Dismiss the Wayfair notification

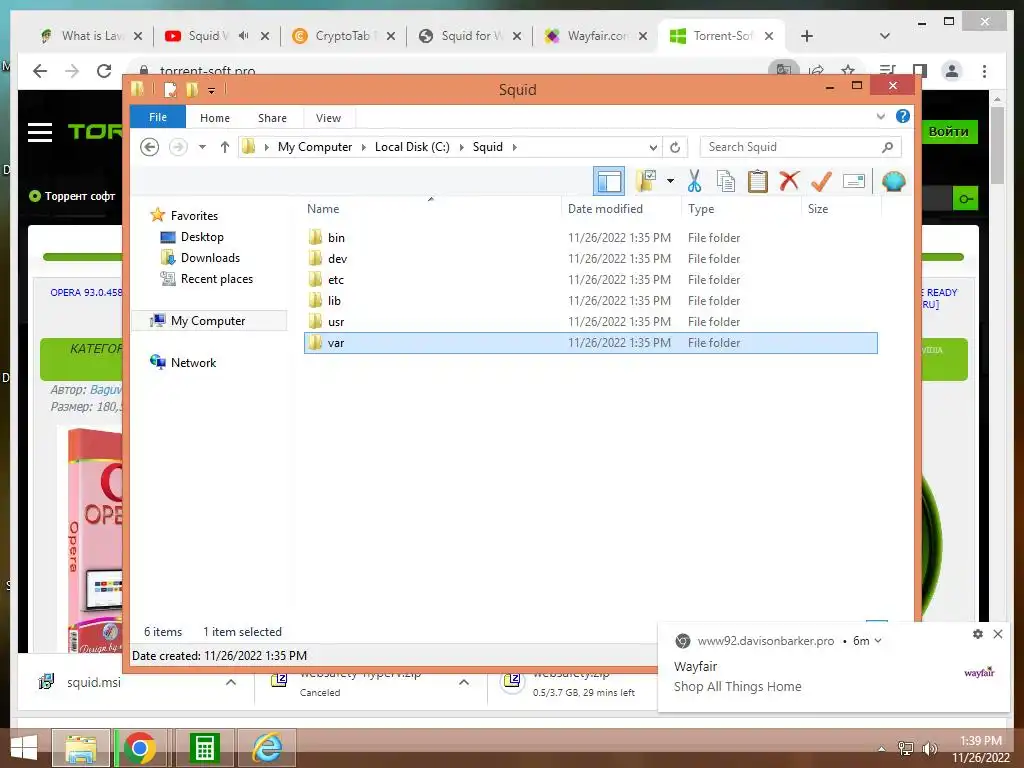(997, 633)
